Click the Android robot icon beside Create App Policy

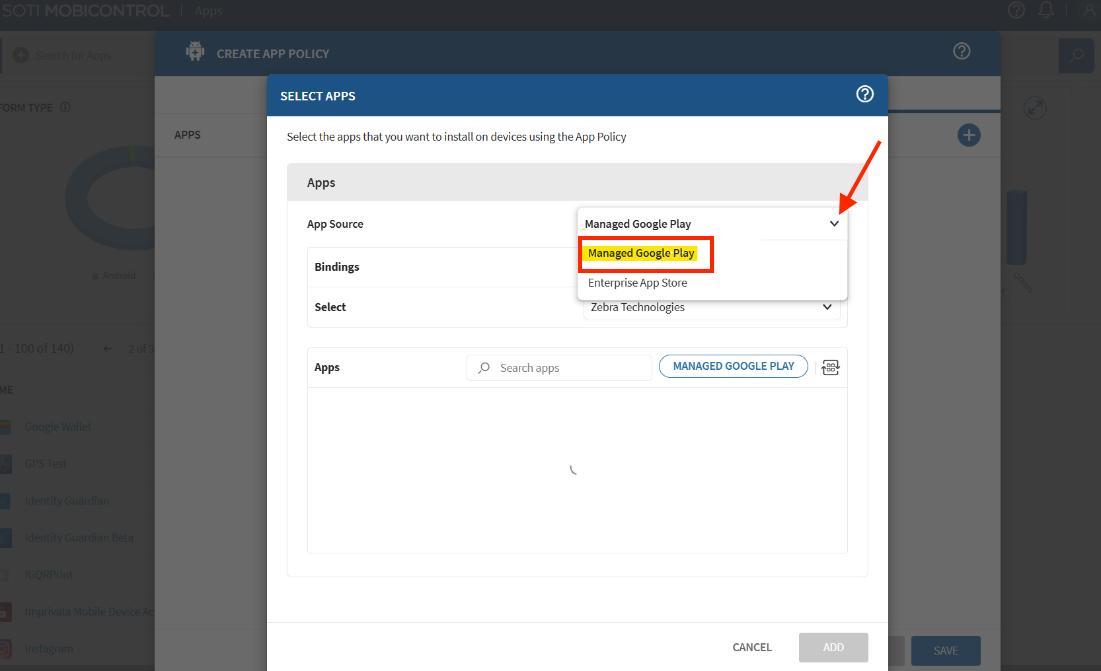pos(195,51)
